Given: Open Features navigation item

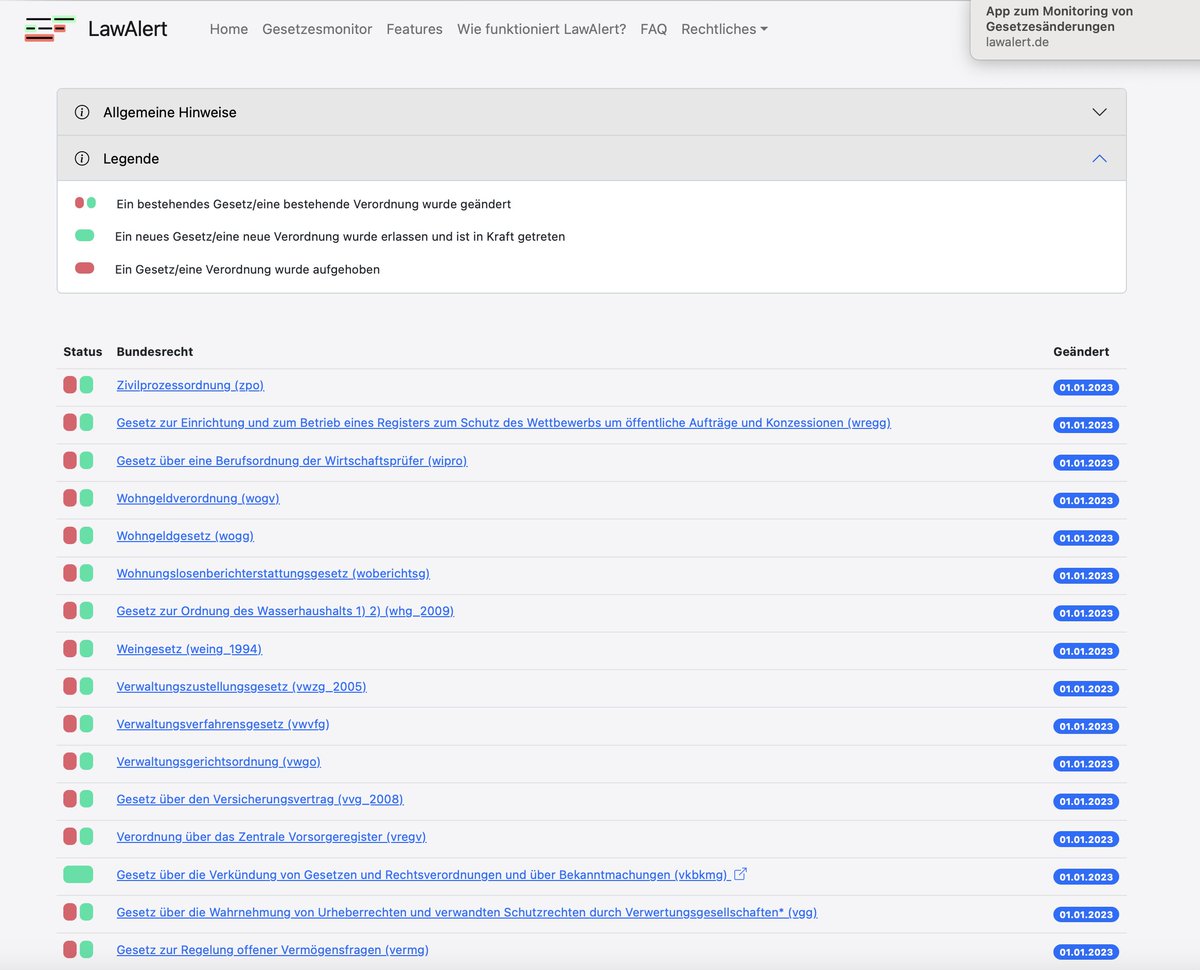Looking at the screenshot, I should click(x=414, y=29).
